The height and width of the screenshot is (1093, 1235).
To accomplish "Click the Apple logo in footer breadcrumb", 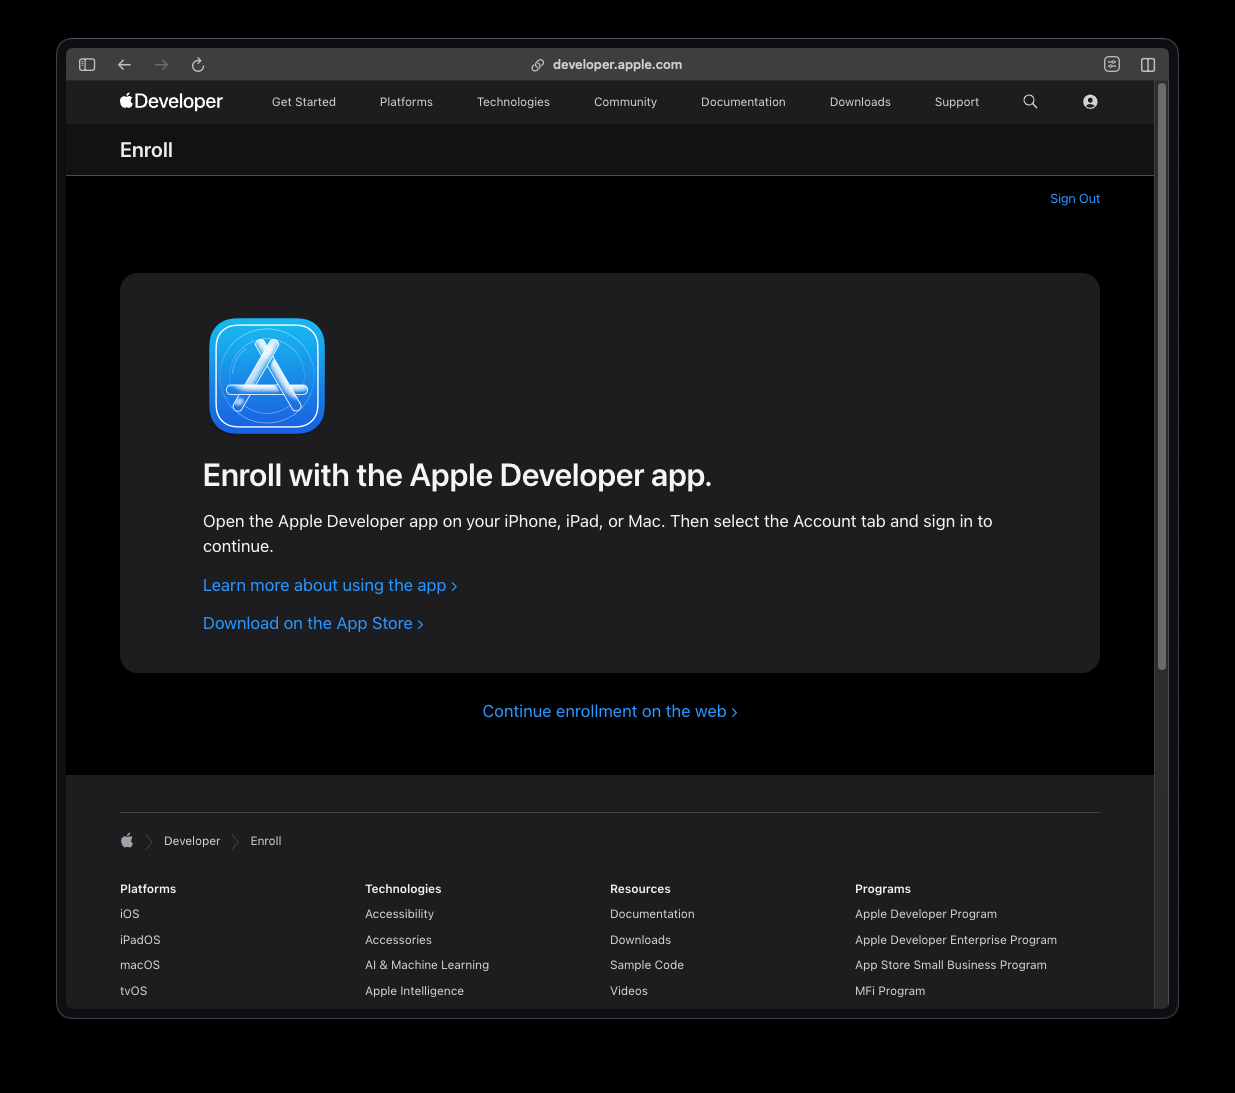I will (x=127, y=841).
